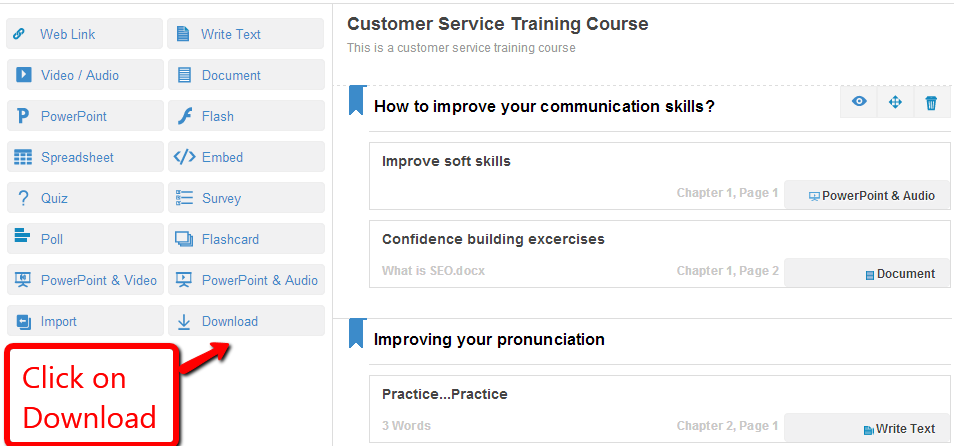Click the bookmark icon beside the communication skills chapter
The height and width of the screenshot is (446, 954).
click(x=356, y=101)
